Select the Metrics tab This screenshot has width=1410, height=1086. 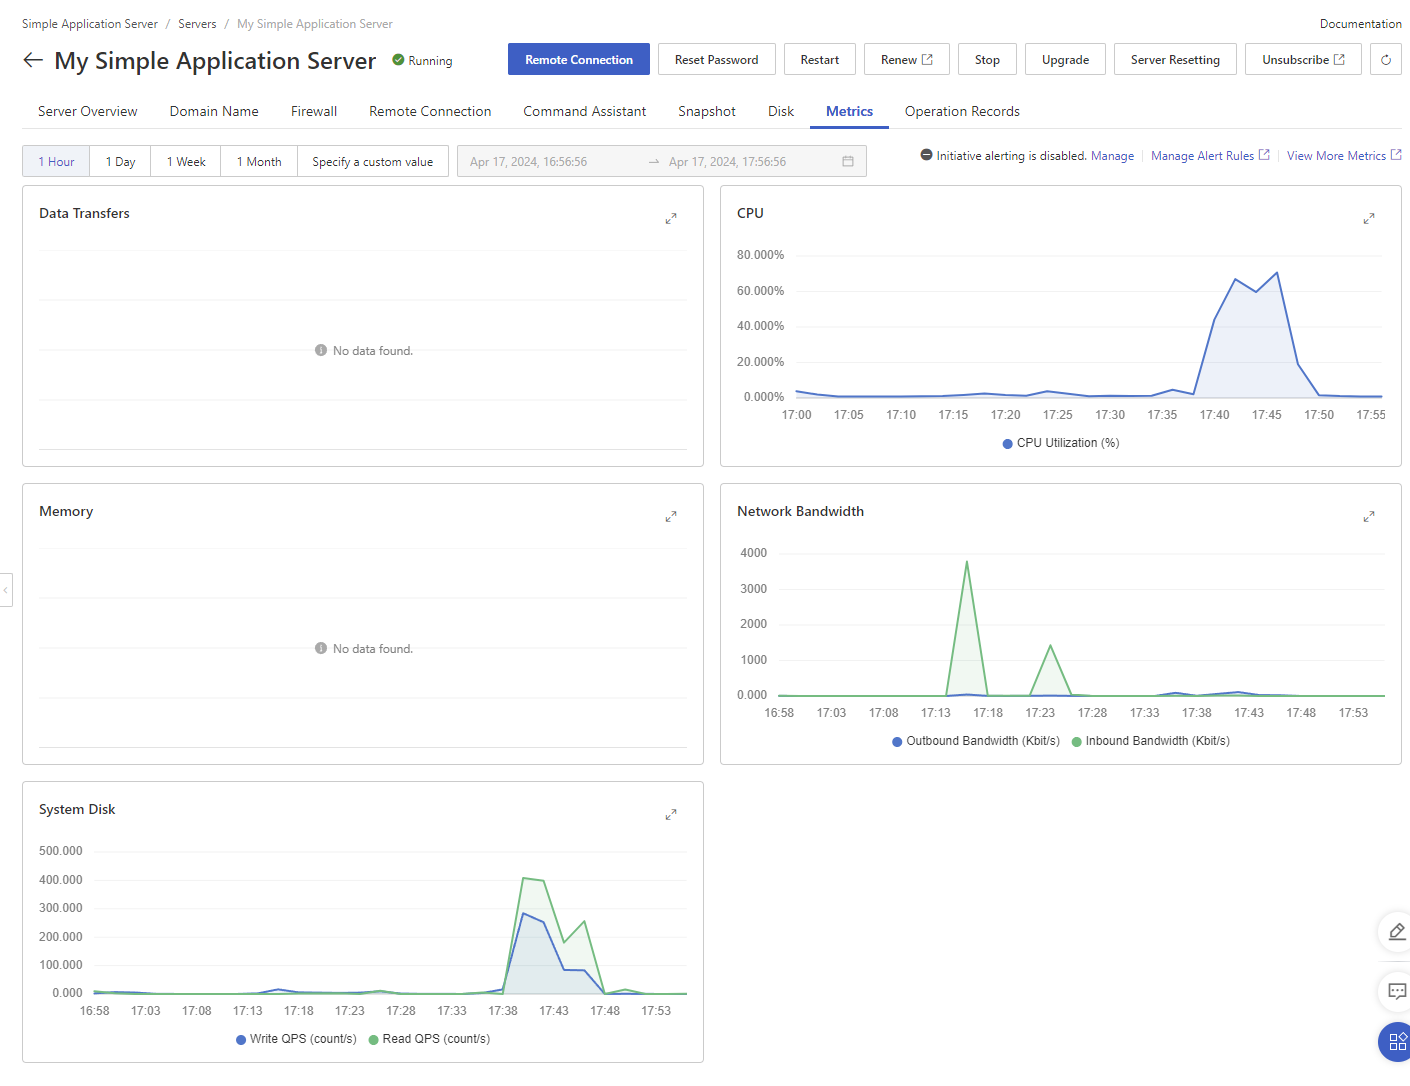(850, 111)
